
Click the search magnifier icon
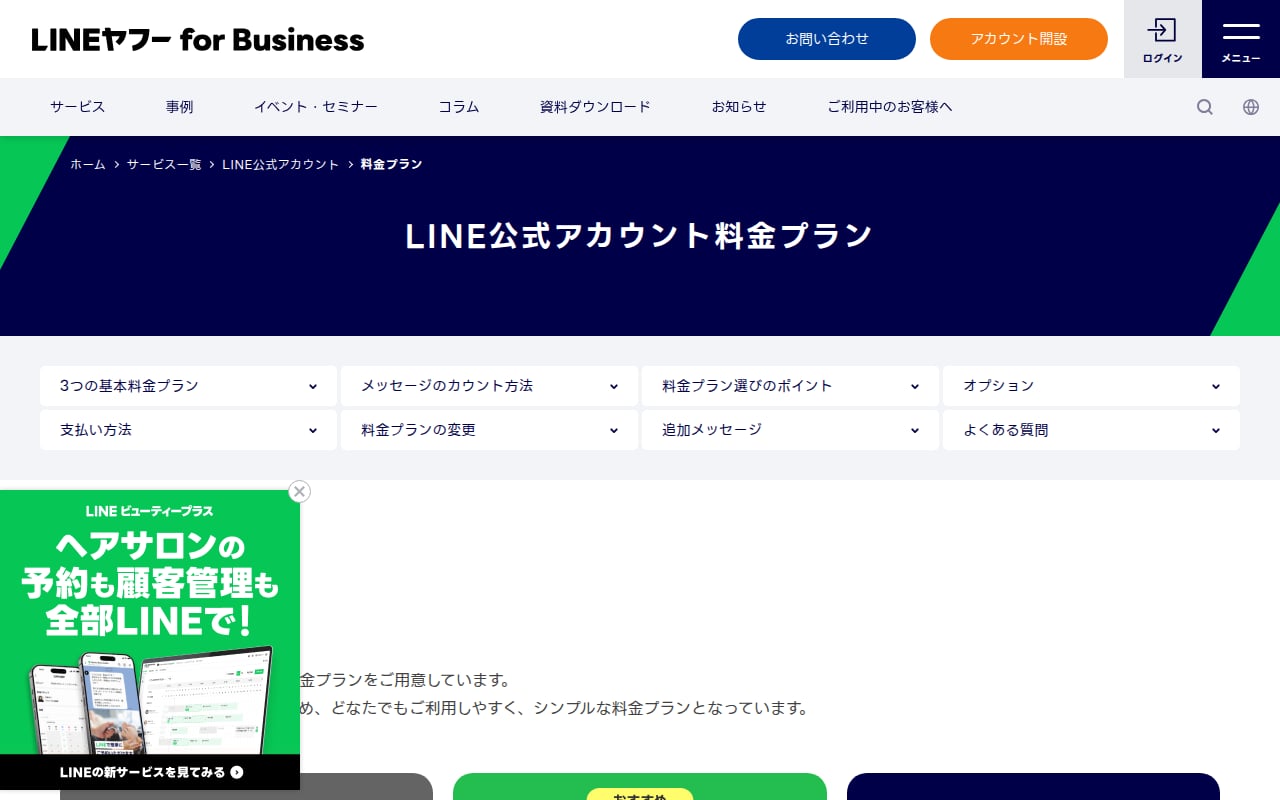1205,107
